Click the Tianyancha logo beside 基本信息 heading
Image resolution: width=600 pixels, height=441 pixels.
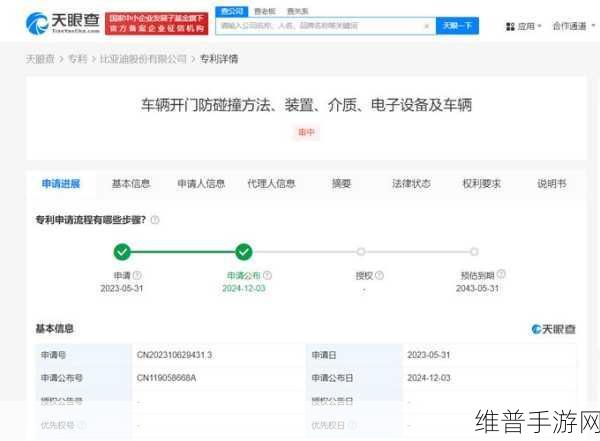(553, 329)
